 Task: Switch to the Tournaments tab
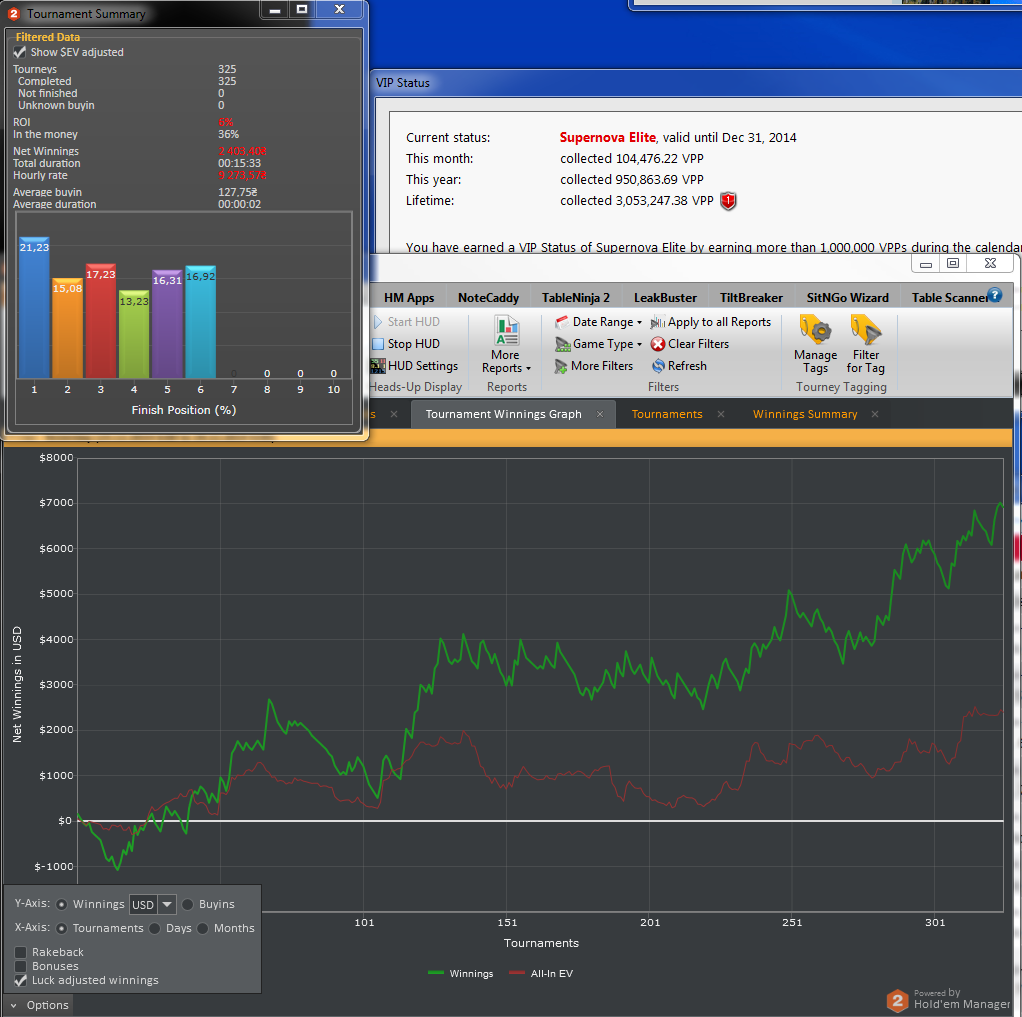(667, 414)
